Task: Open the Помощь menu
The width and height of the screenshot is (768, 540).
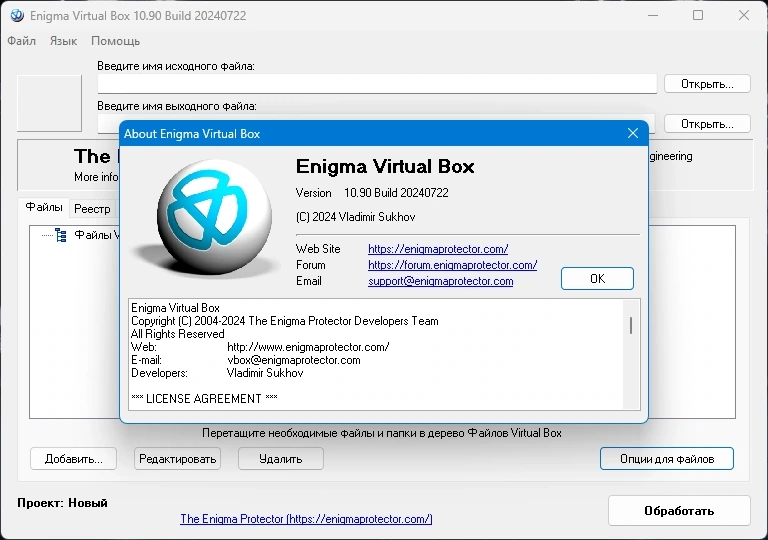Action: (x=116, y=41)
